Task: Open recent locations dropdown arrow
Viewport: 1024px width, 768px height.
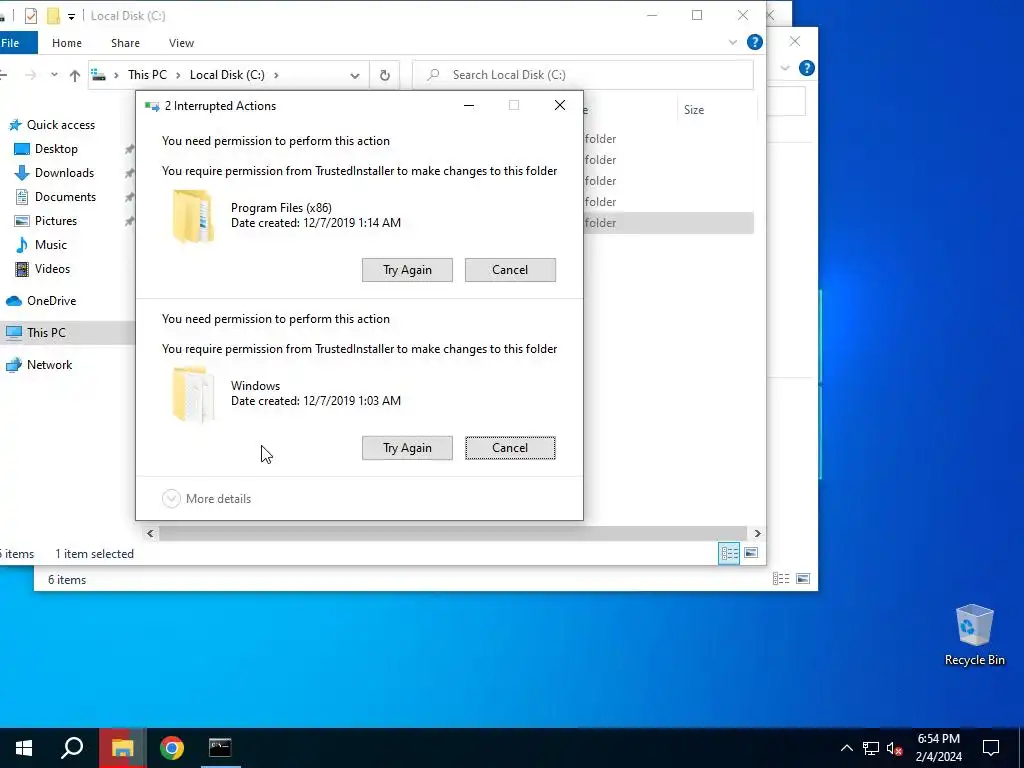Action: (54, 75)
